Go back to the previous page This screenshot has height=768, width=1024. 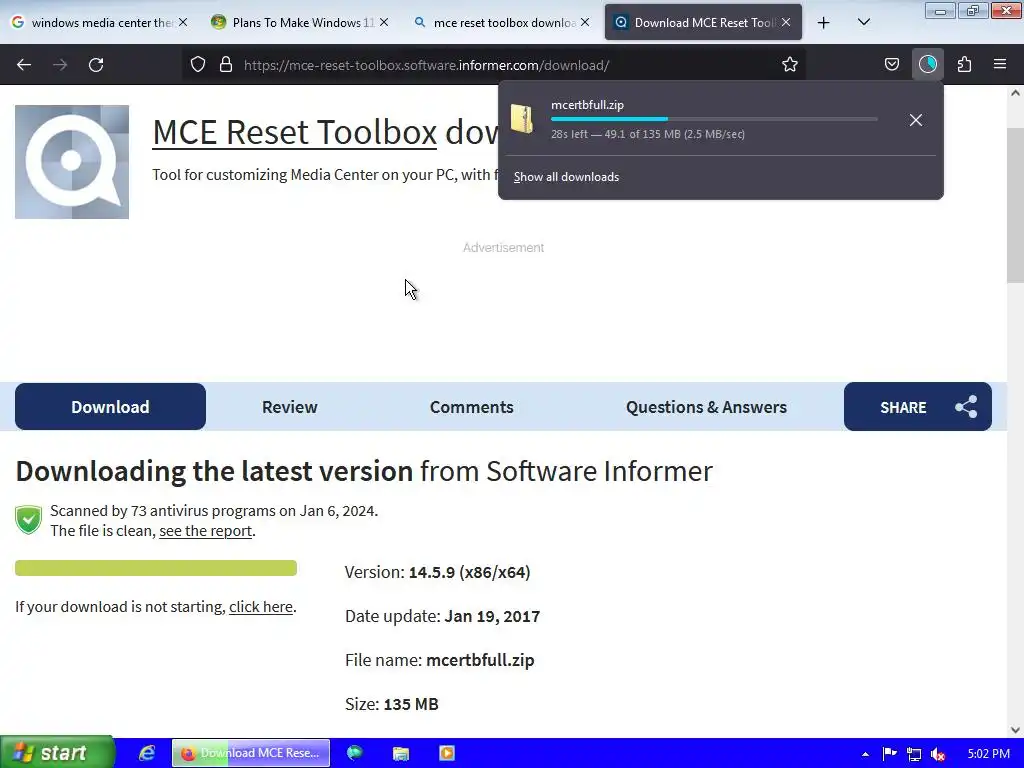(x=24, y=65)
